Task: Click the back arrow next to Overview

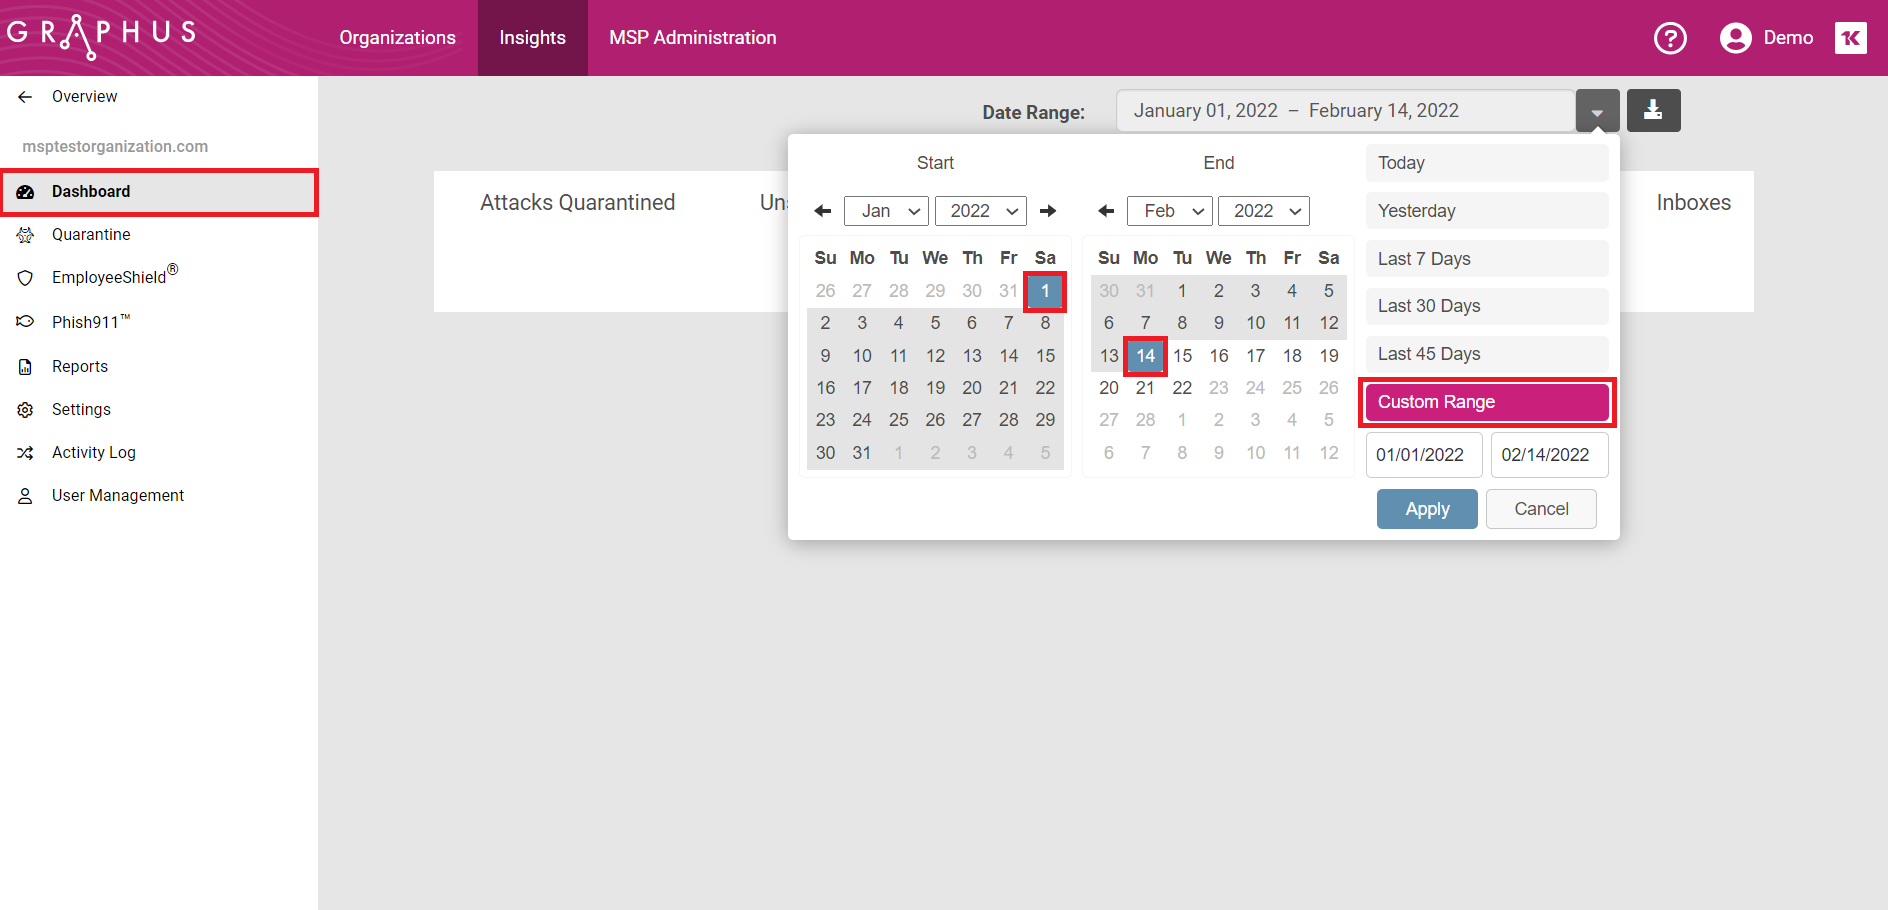Action: tap(25, 97)
